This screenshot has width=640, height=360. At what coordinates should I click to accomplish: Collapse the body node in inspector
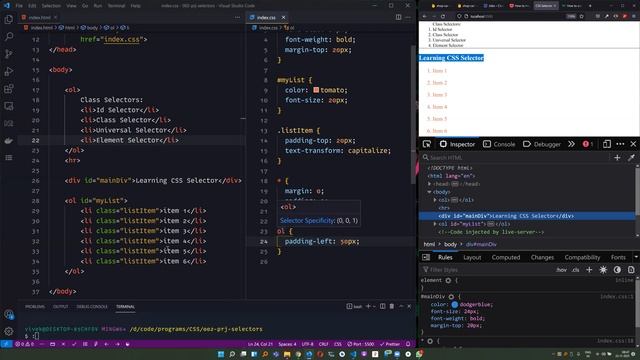(429, 192)
